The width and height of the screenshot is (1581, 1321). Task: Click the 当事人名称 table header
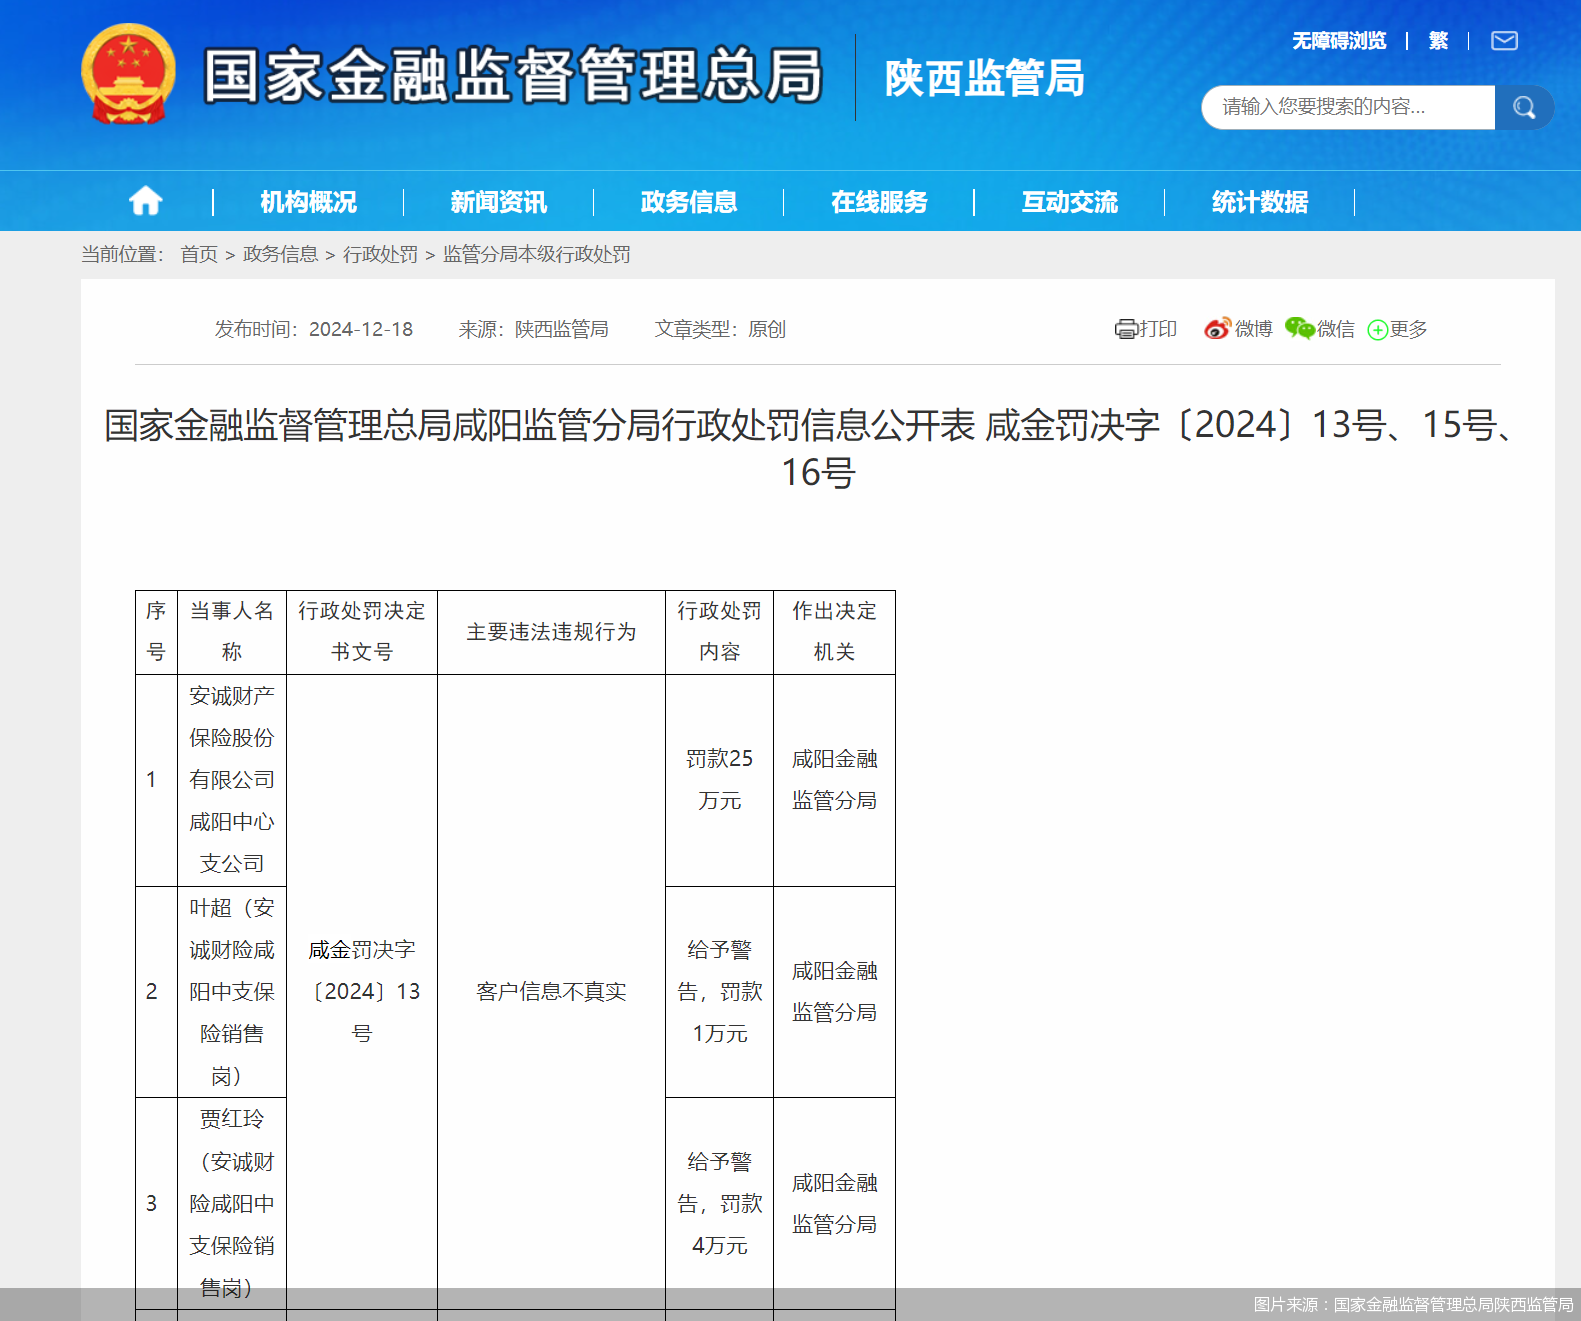[x=232, y=632]
